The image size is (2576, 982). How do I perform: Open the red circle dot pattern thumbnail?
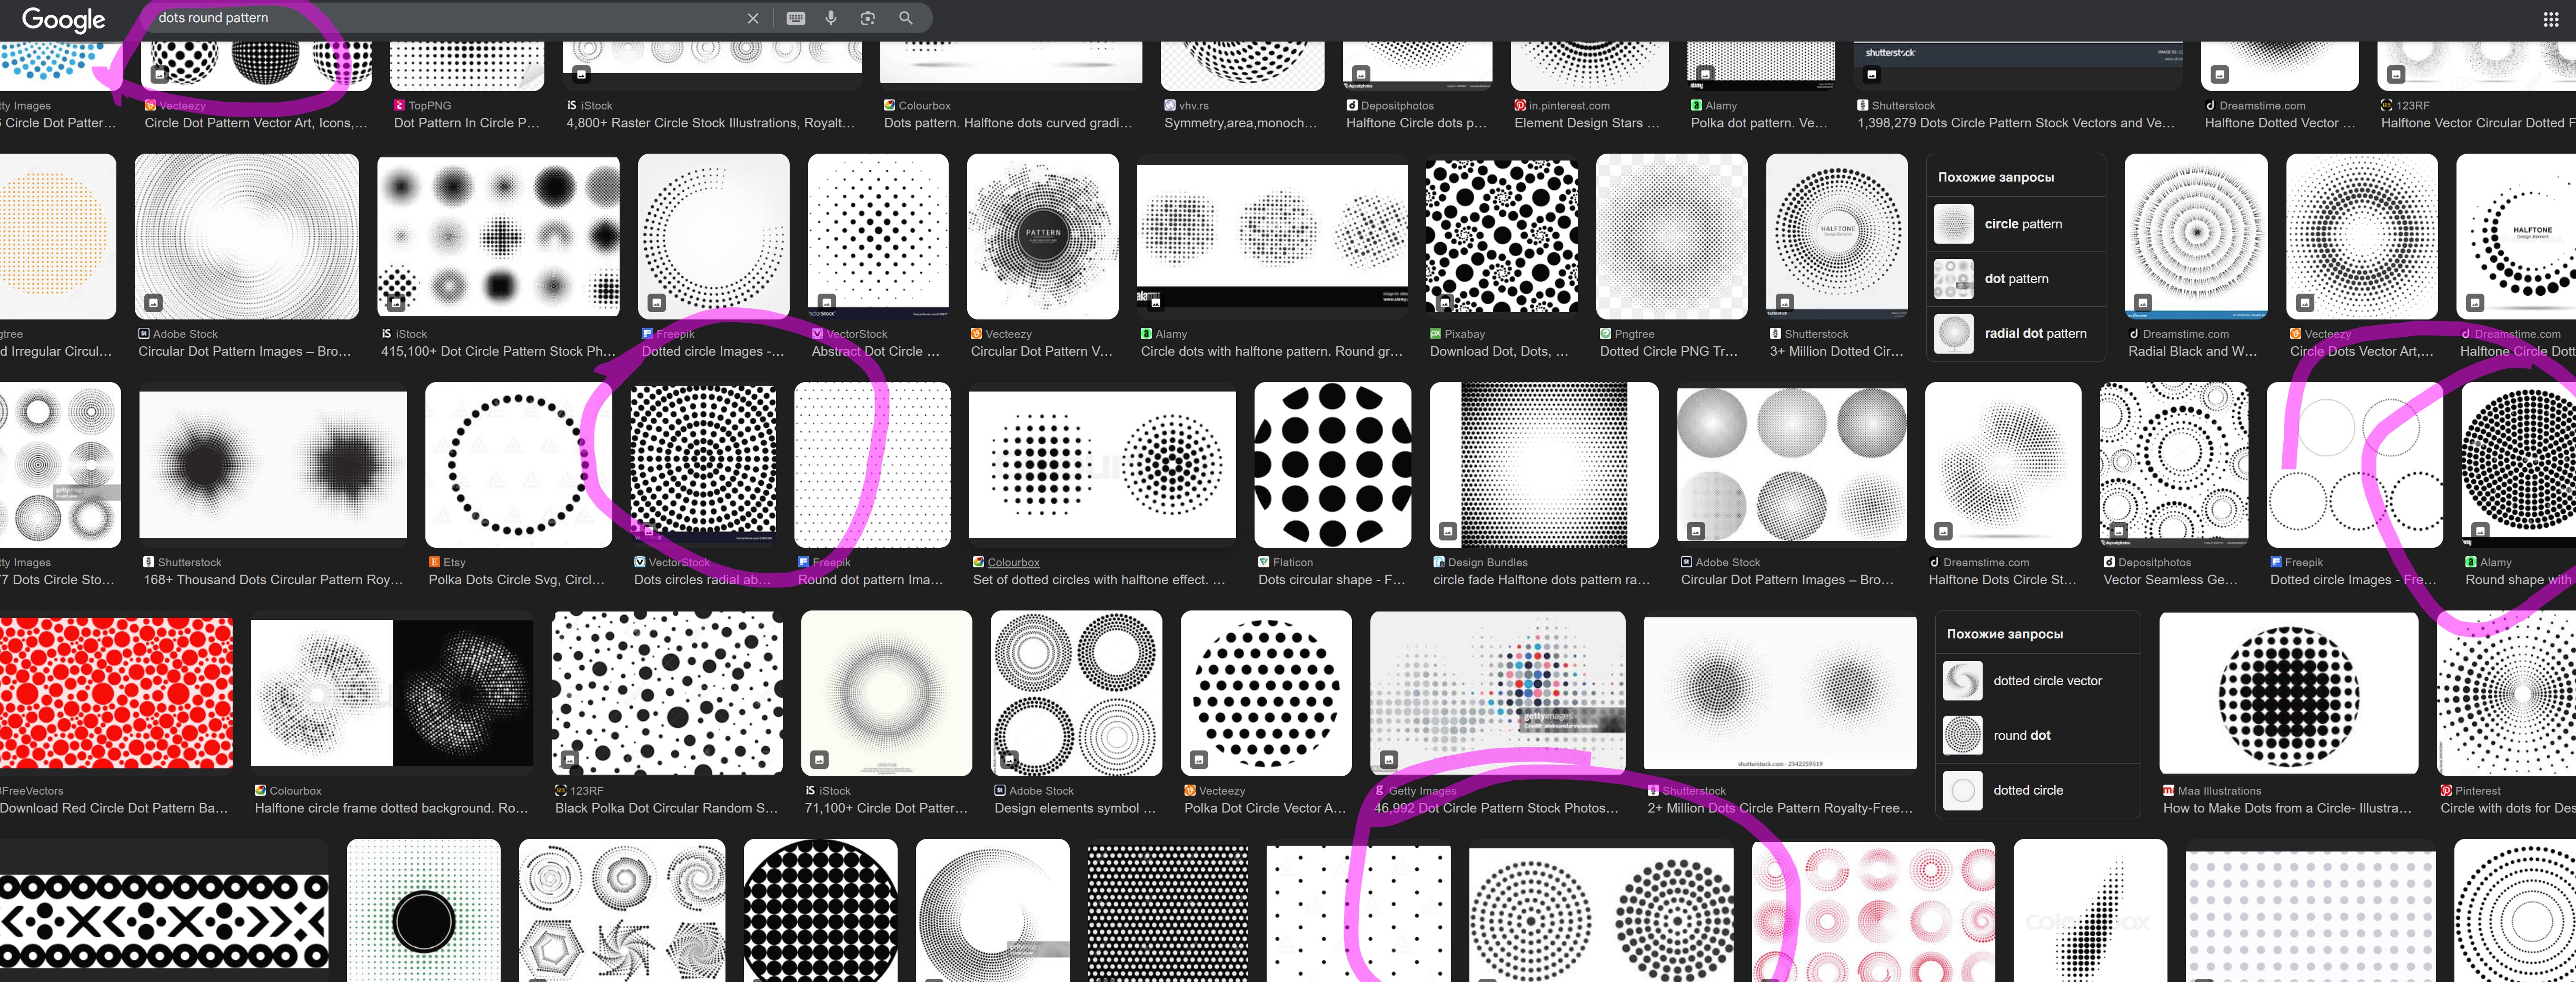[116, 693]
